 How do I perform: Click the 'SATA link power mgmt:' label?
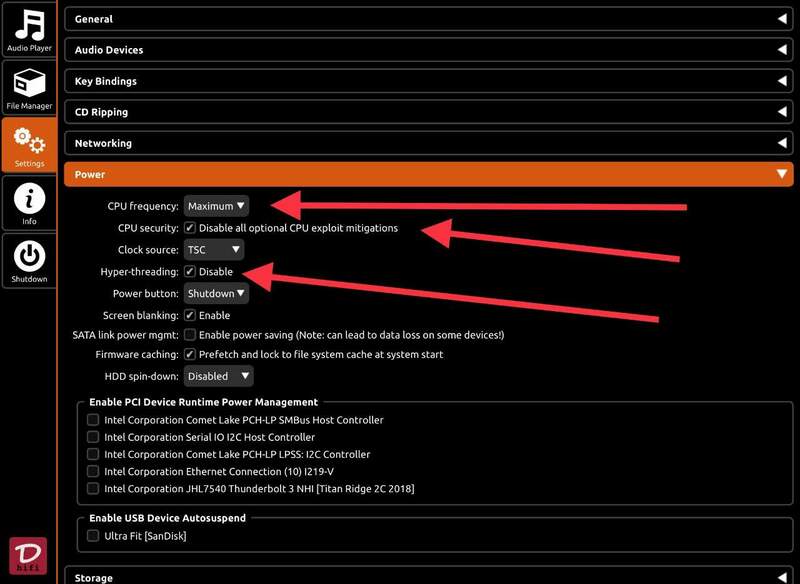[x=126, y=335]
